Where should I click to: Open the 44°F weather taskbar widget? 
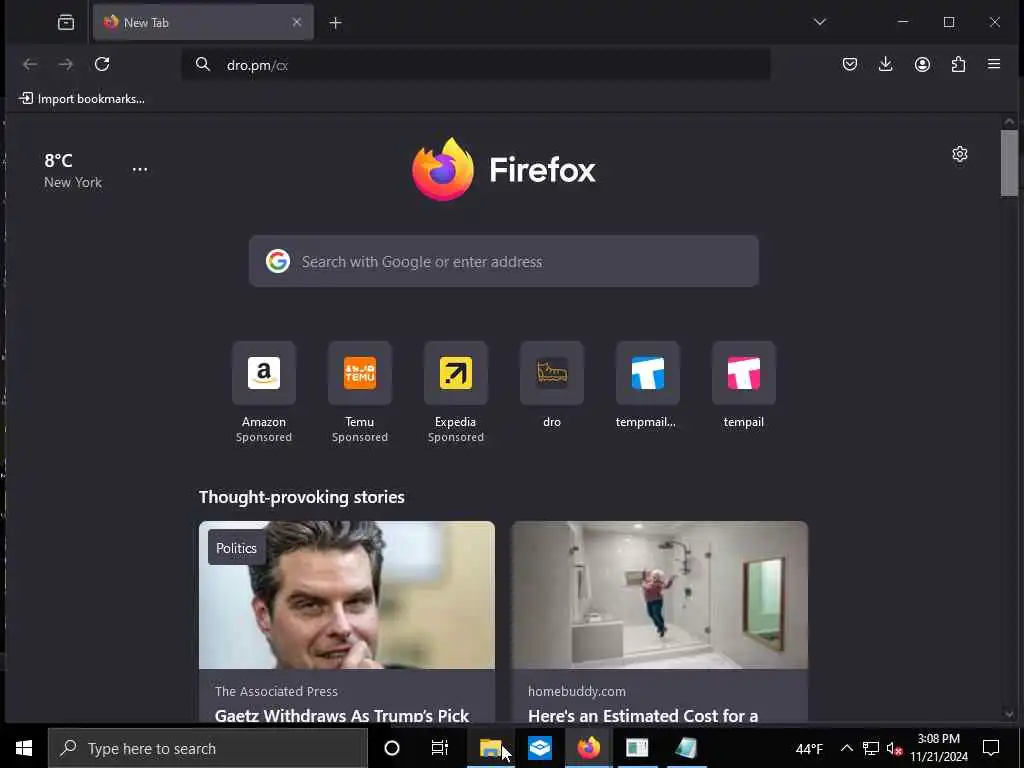(809, 749)
